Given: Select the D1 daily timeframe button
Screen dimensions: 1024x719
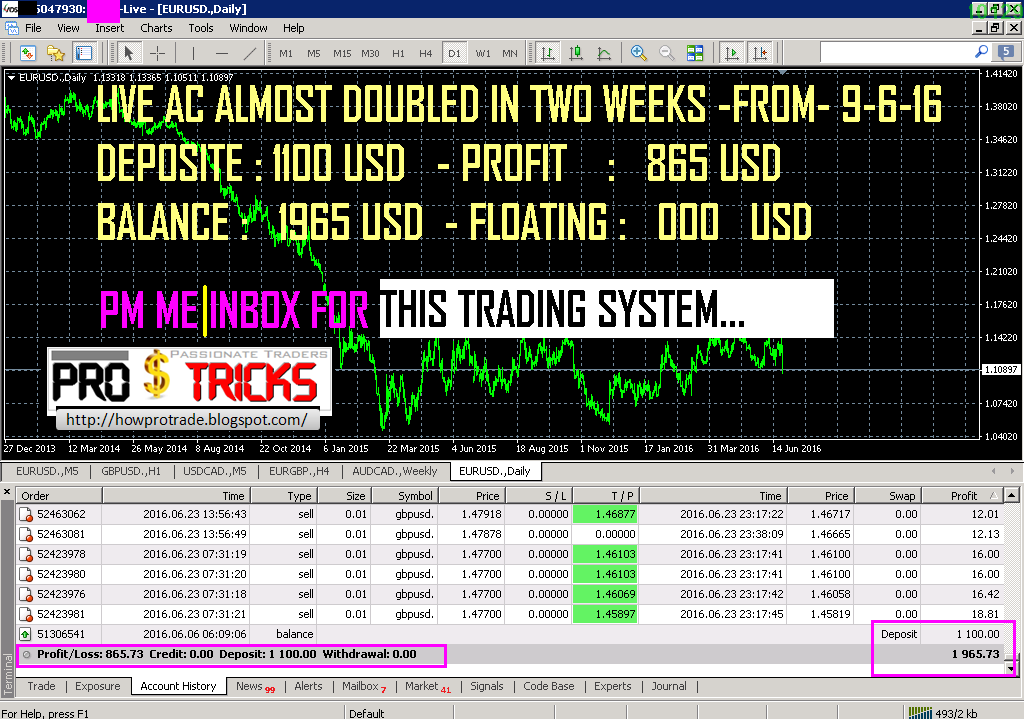Looking at the screenshot, I should pyautogui.click(x=454, y=54).
